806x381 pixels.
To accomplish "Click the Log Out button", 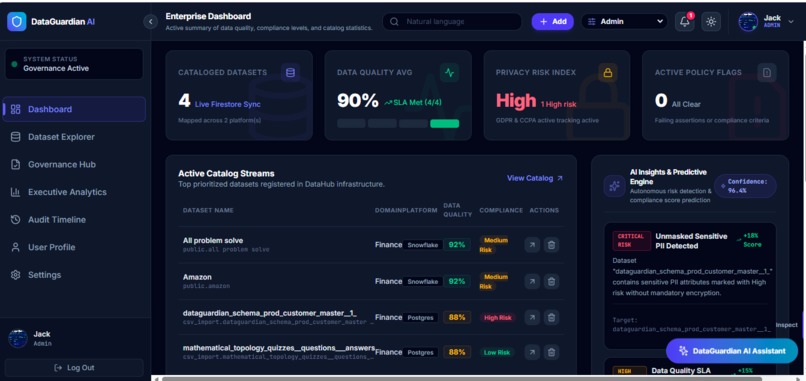I will 74,368.
